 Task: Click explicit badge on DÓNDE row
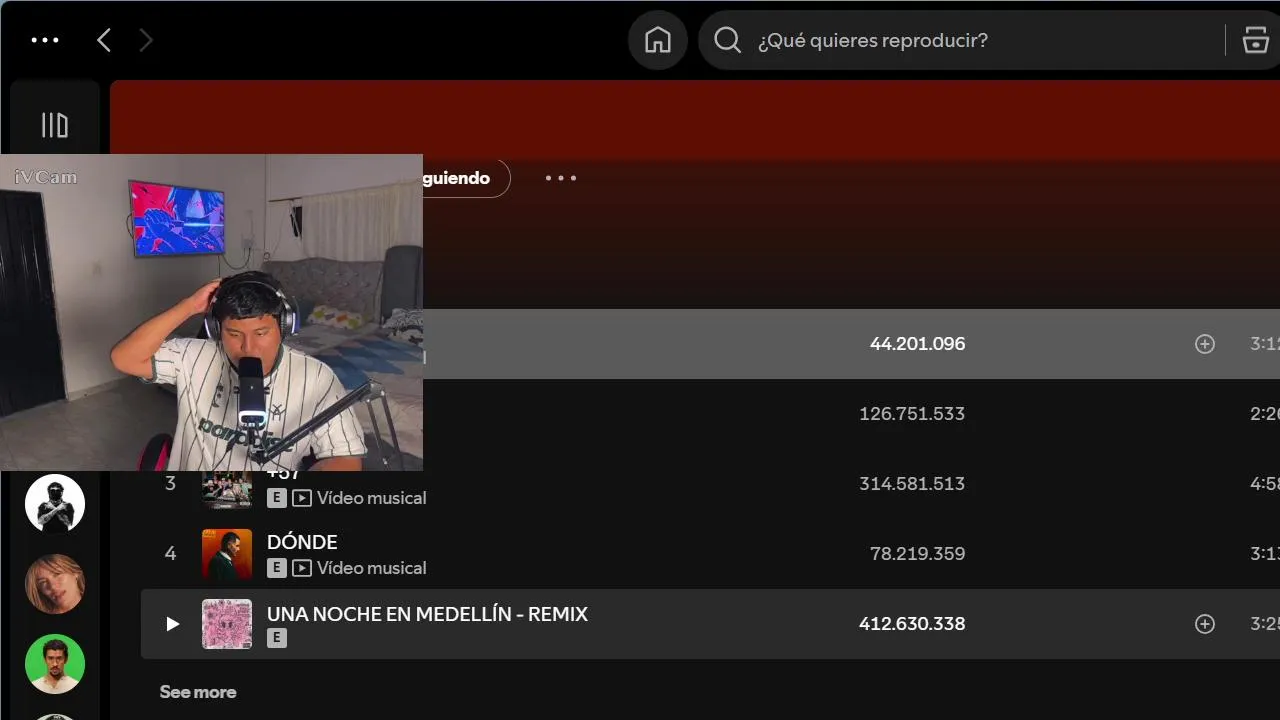[277, 568]
